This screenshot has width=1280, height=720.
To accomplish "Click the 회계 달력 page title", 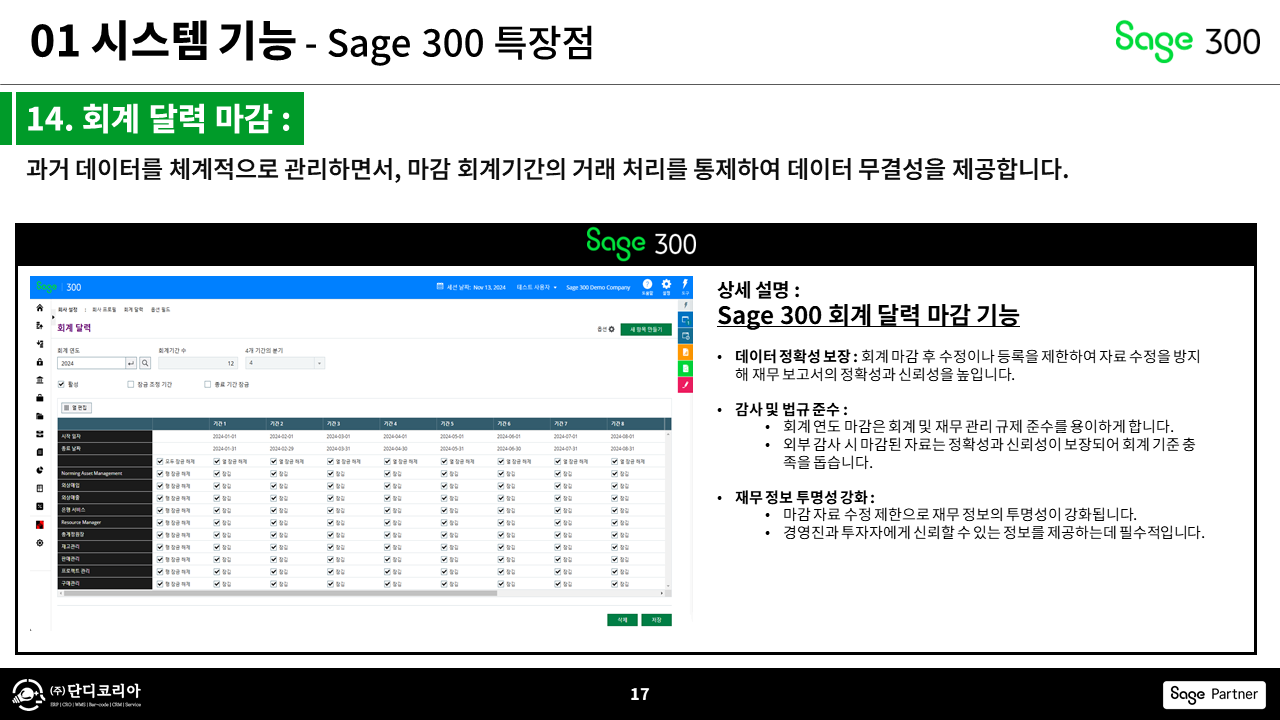I will (74, 327).
